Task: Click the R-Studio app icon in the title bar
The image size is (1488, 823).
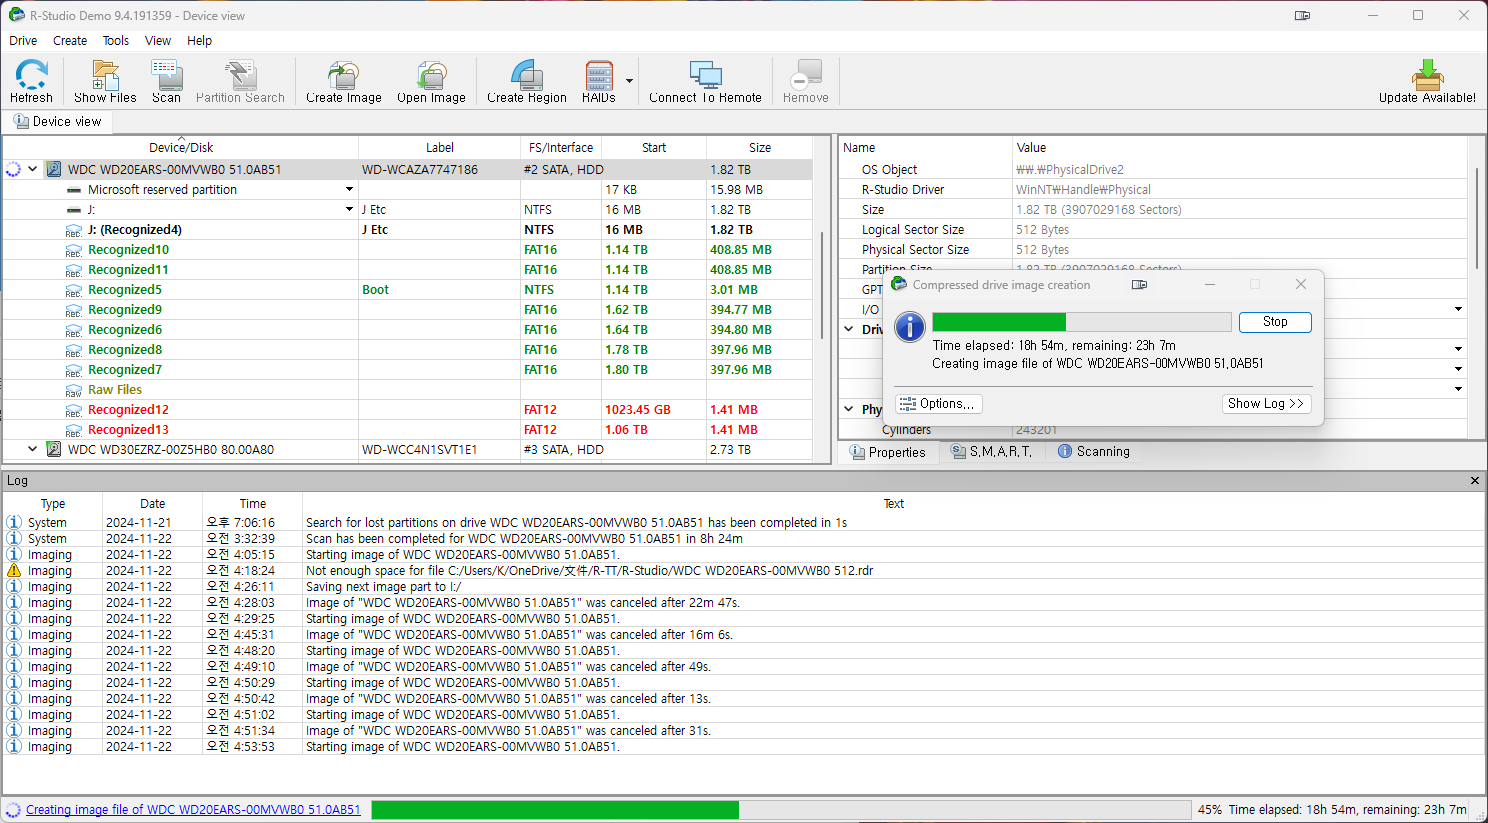Action: [16, 15]
